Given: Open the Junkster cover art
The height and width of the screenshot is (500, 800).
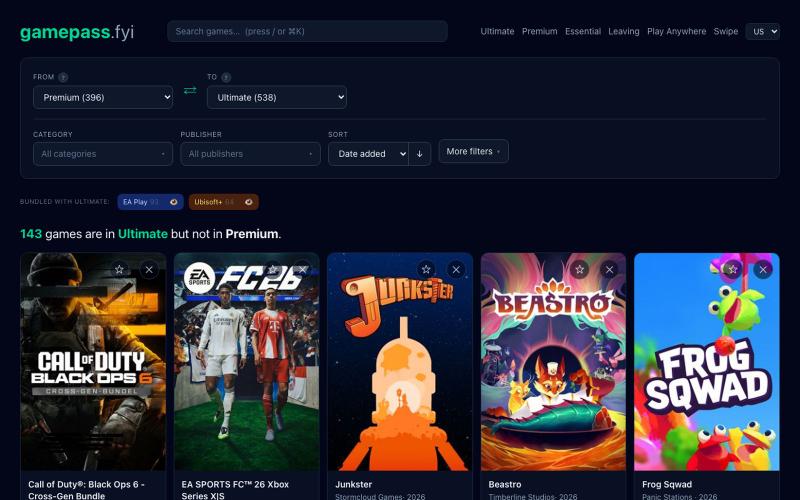Looking at the screenshot, I should [x=400, y=362].
